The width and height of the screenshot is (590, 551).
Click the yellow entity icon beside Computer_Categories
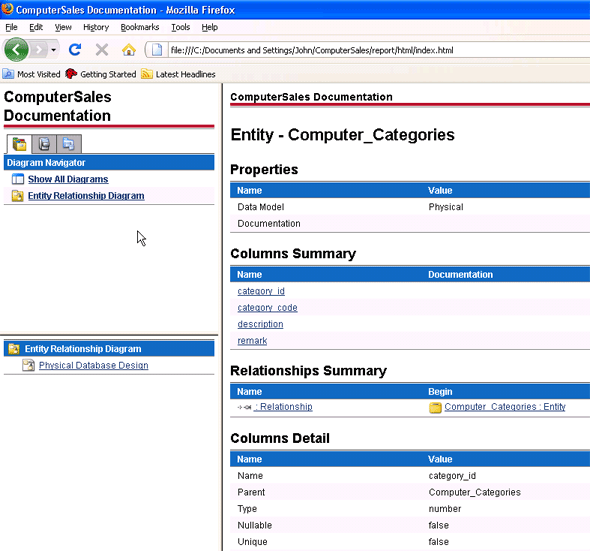pos(435,407)
